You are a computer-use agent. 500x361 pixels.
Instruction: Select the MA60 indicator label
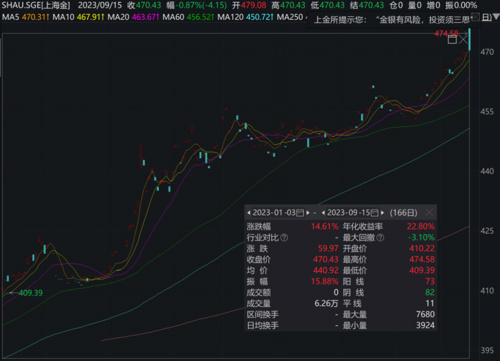point(173,17)
